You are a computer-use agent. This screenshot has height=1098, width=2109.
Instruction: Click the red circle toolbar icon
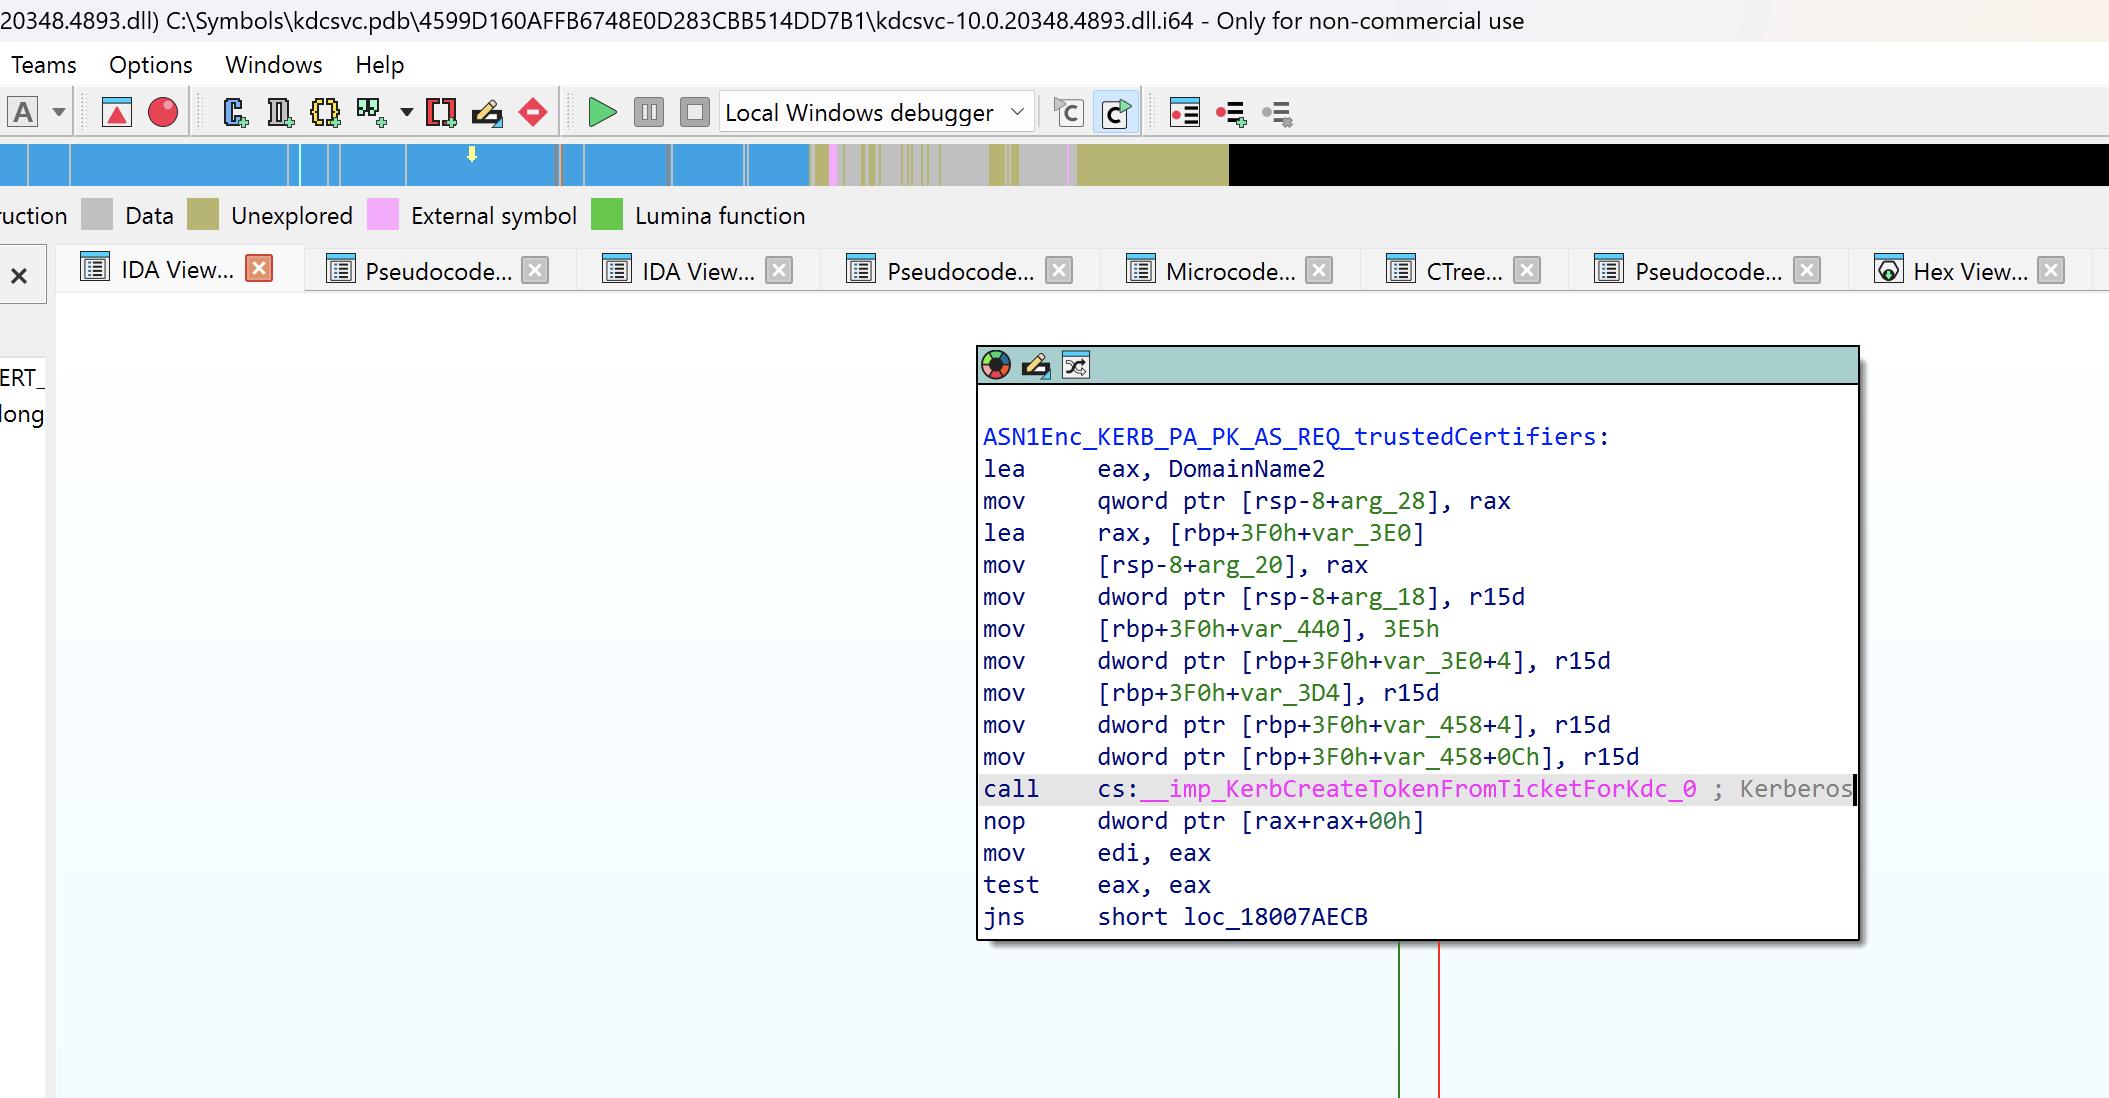pos(163,112)
